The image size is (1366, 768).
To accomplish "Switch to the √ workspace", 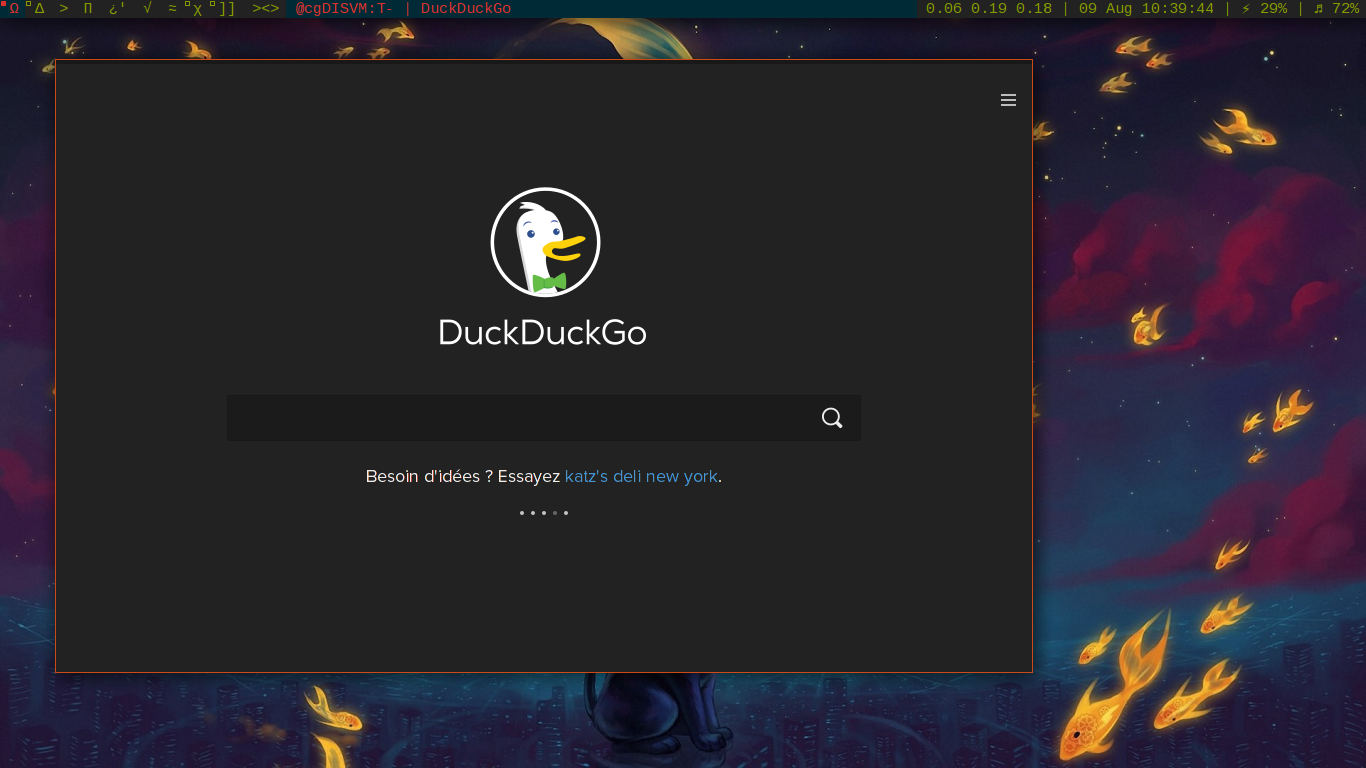I will point(147,9).
